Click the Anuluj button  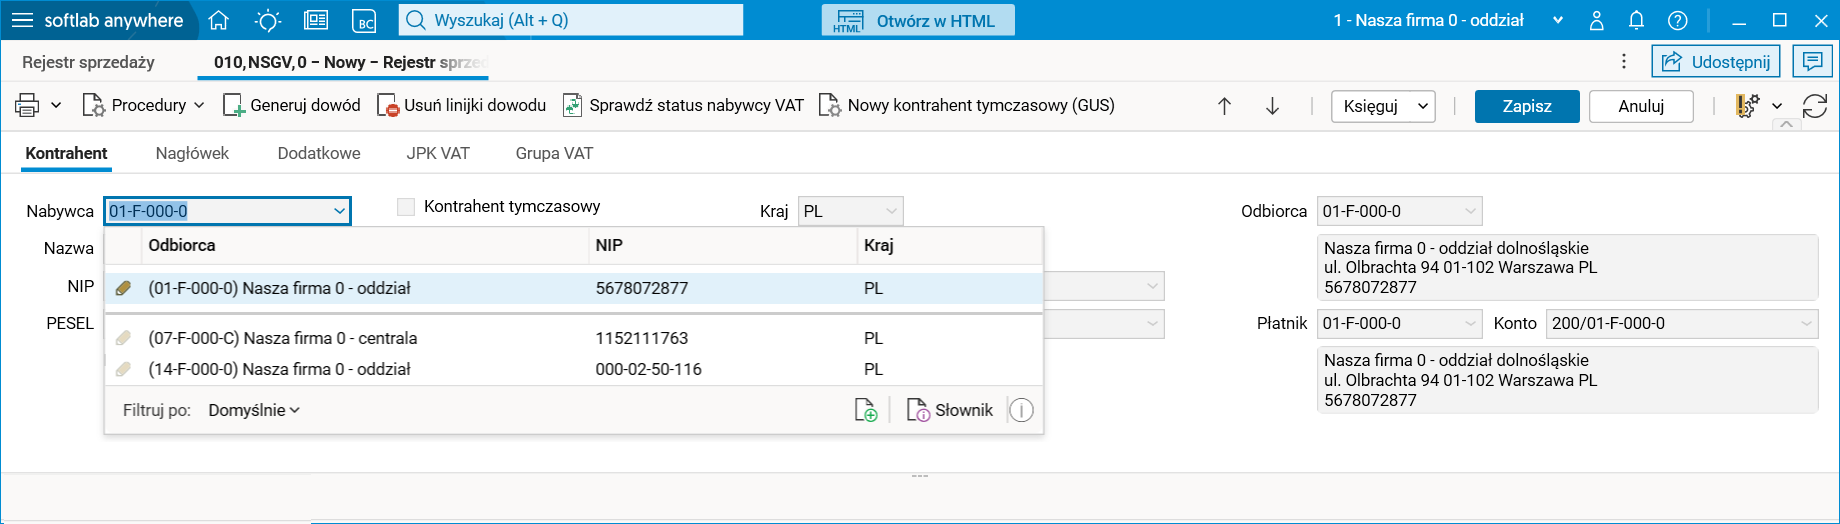coord(1641,106)
